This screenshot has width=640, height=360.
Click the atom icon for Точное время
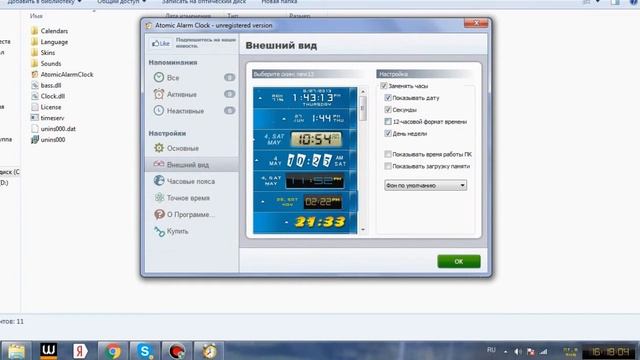click(x=159, y=198)
